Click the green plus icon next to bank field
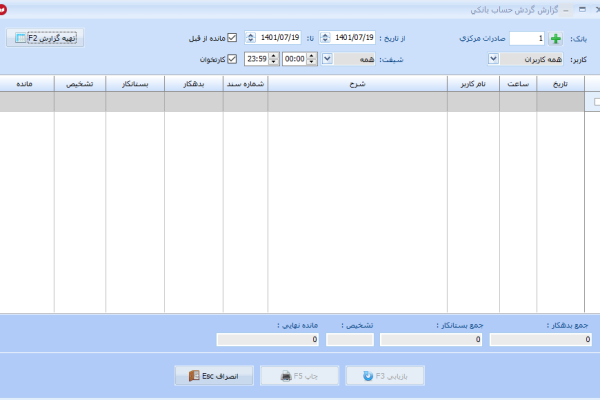The image size is (600, 400). pyautogui.click(x=556, y=38)
